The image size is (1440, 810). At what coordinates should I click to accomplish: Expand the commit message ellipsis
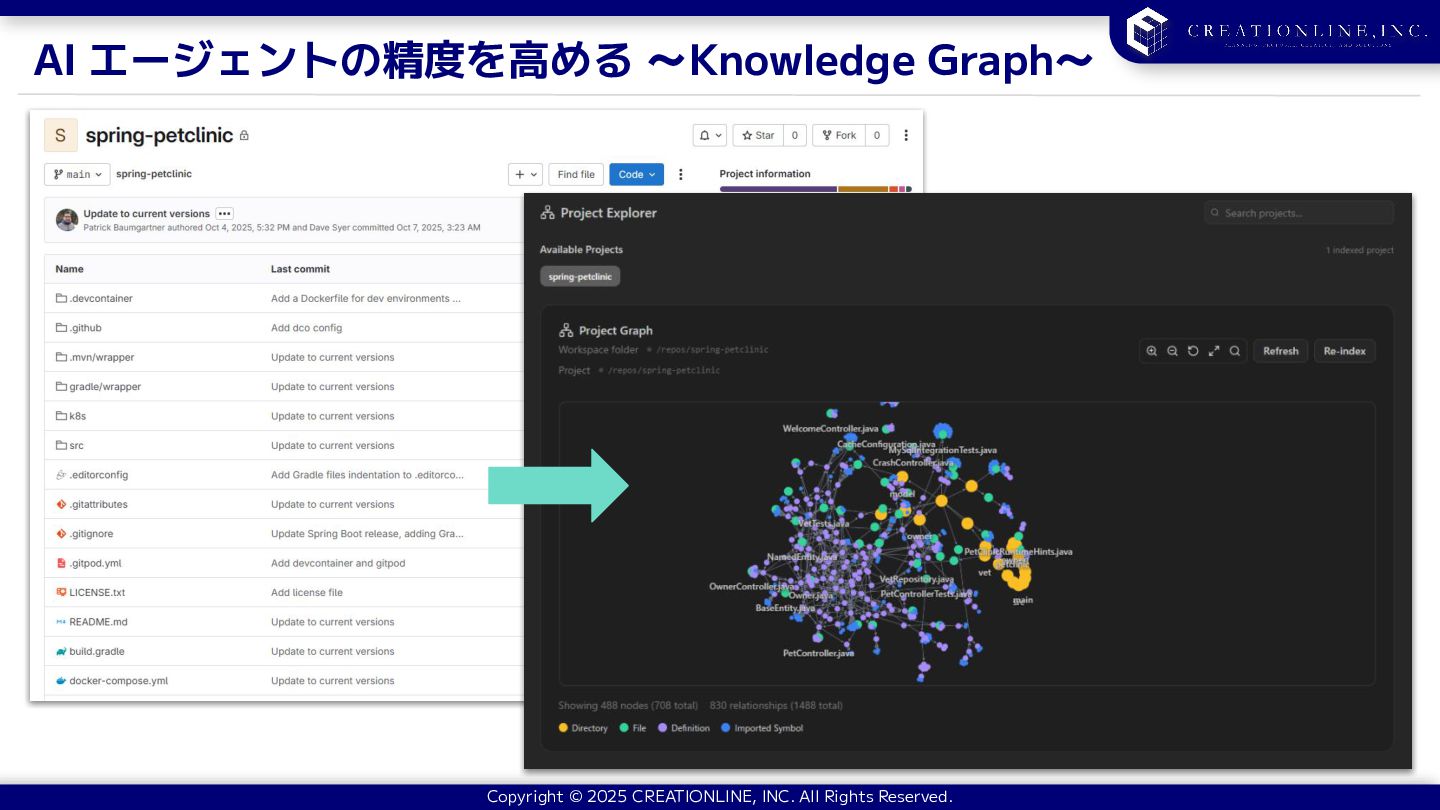224,213
